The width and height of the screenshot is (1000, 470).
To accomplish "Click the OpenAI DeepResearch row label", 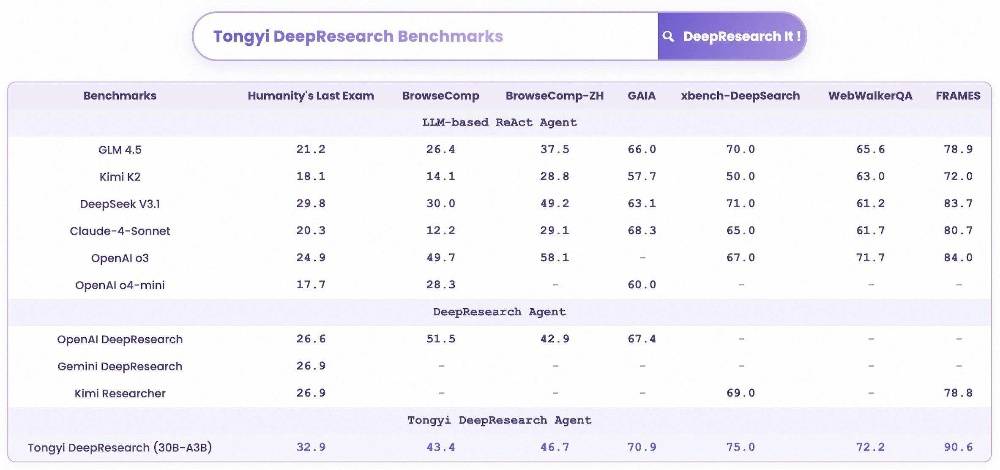I will pyautogui.click(x=120, y=339).
